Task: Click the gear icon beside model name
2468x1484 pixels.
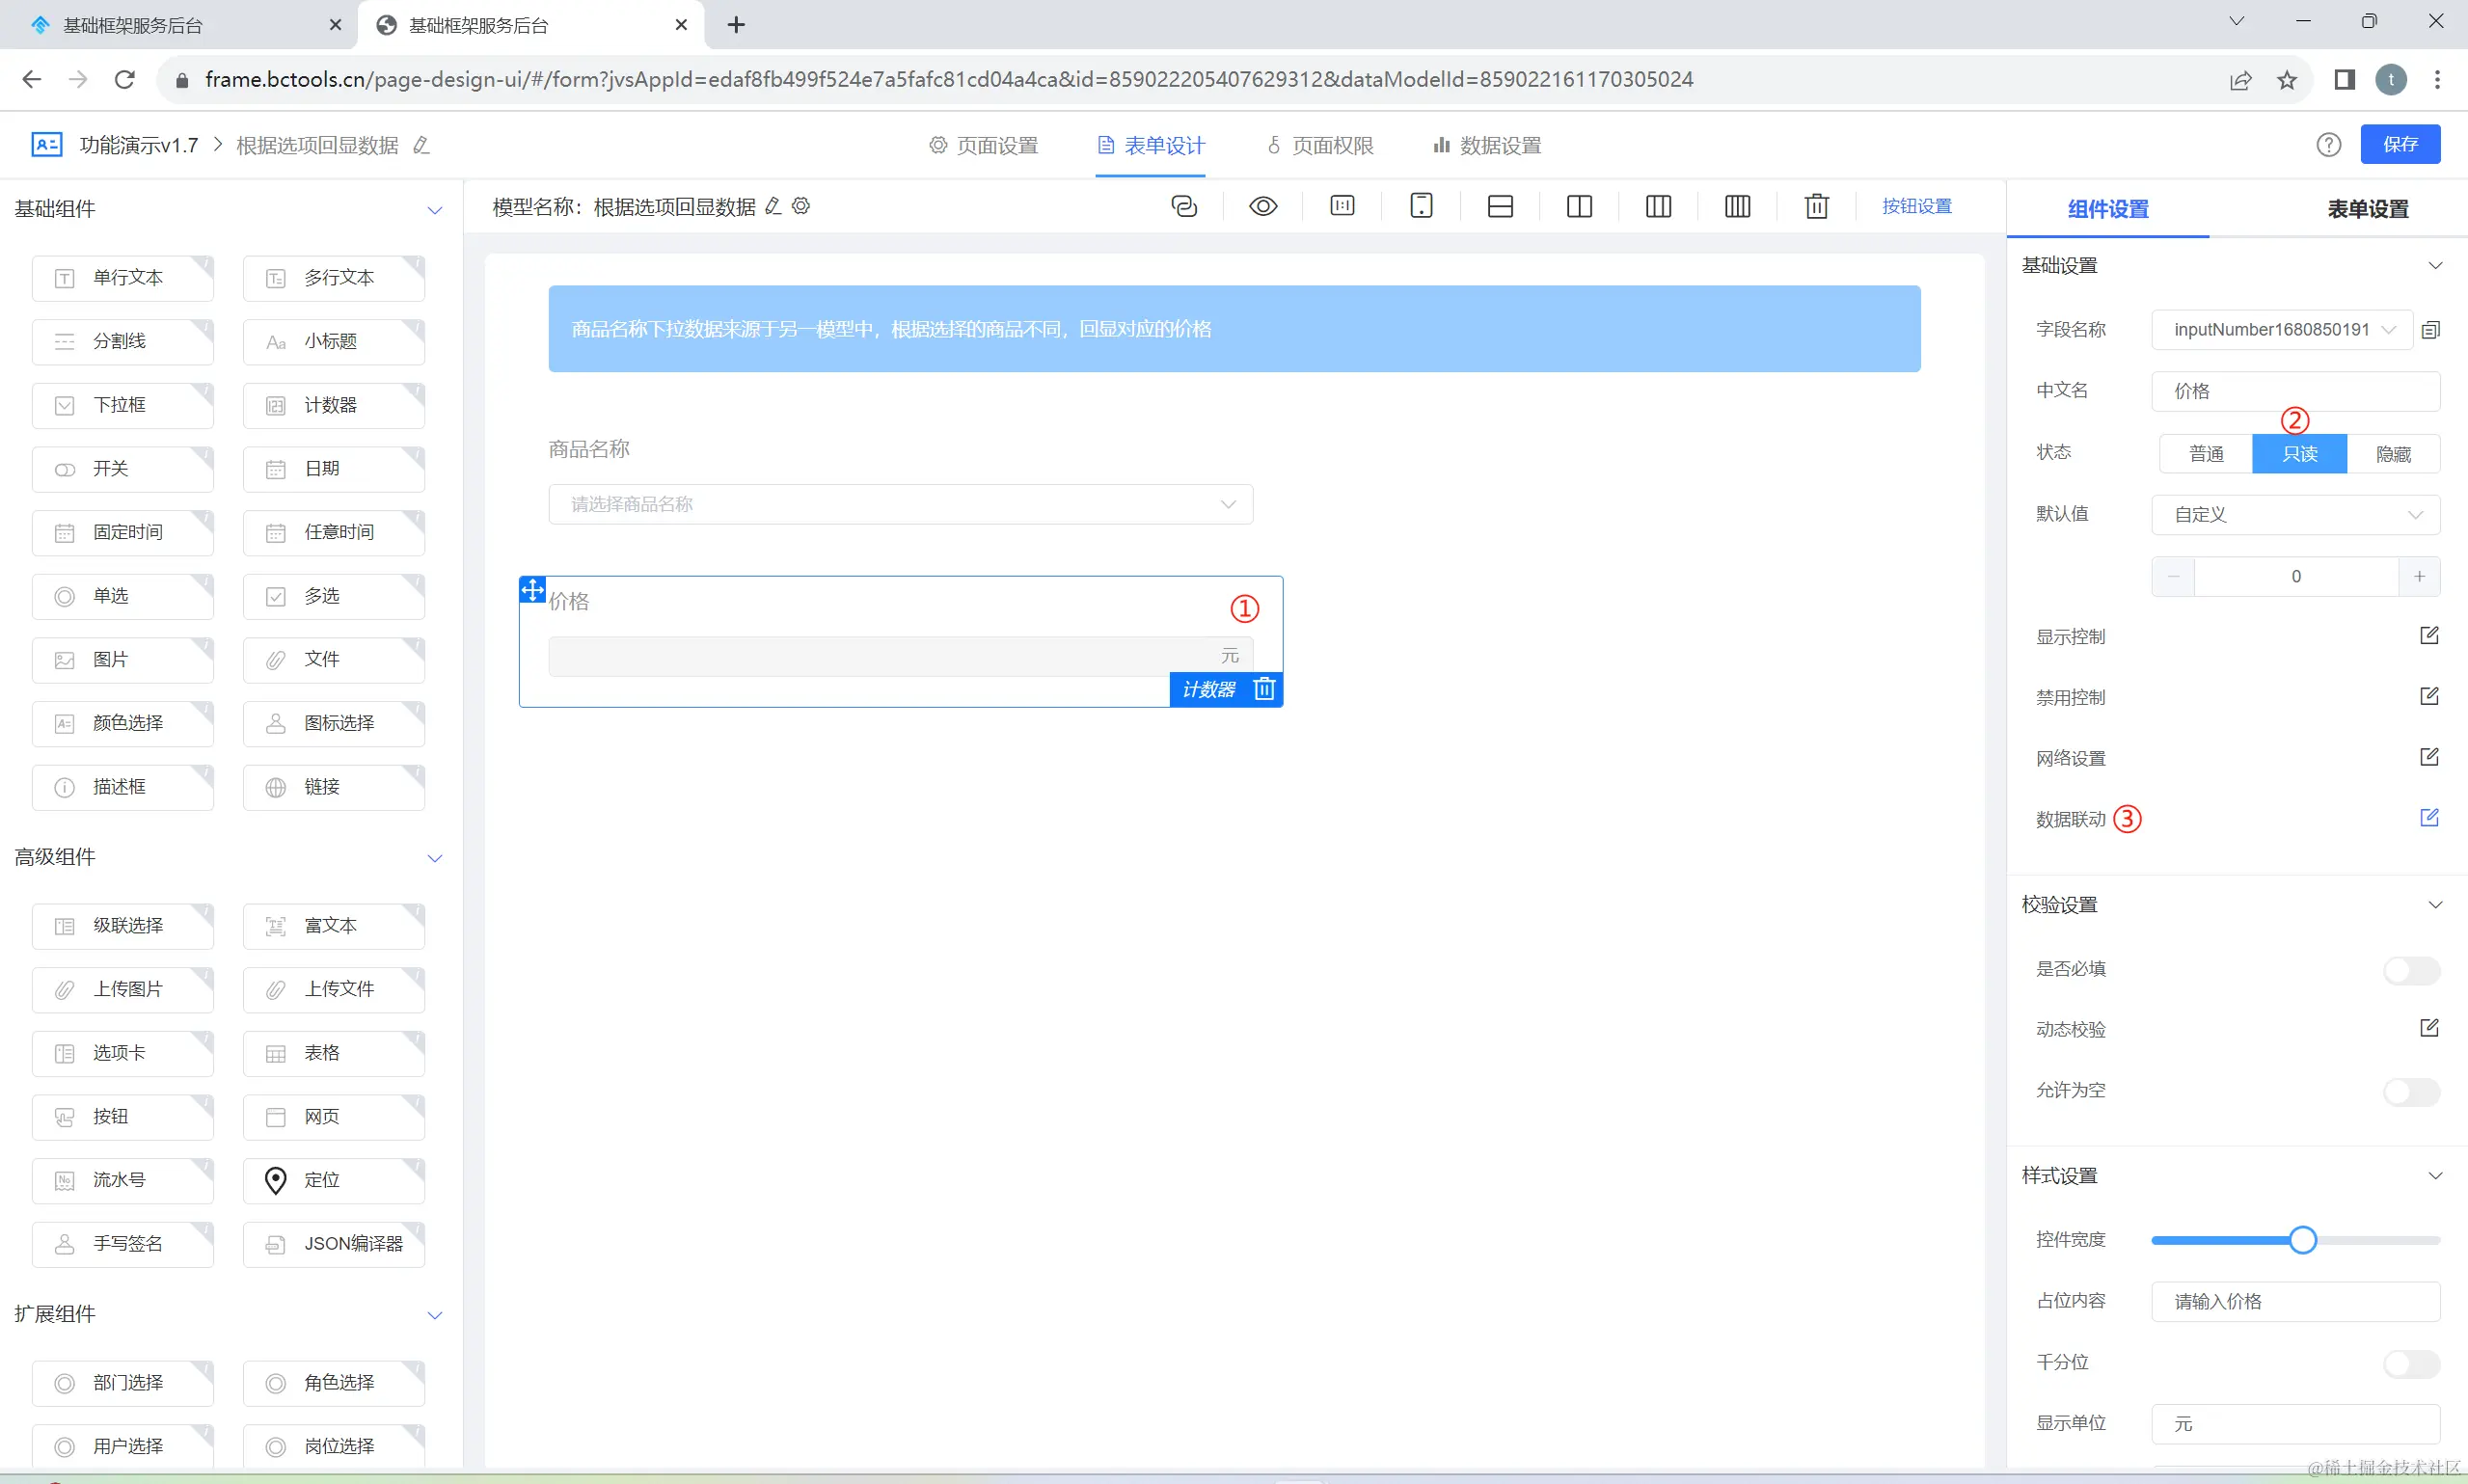Action: pos(801,206)
